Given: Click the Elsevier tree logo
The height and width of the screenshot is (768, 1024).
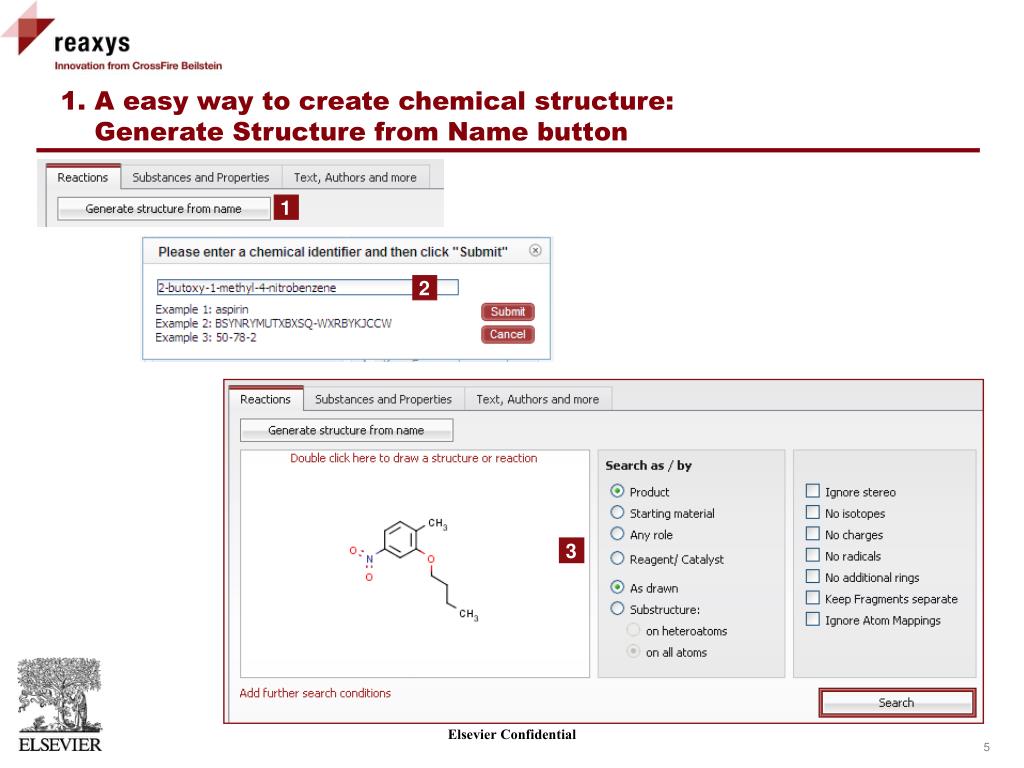Looking at the screenshot, I should [59, 706].
